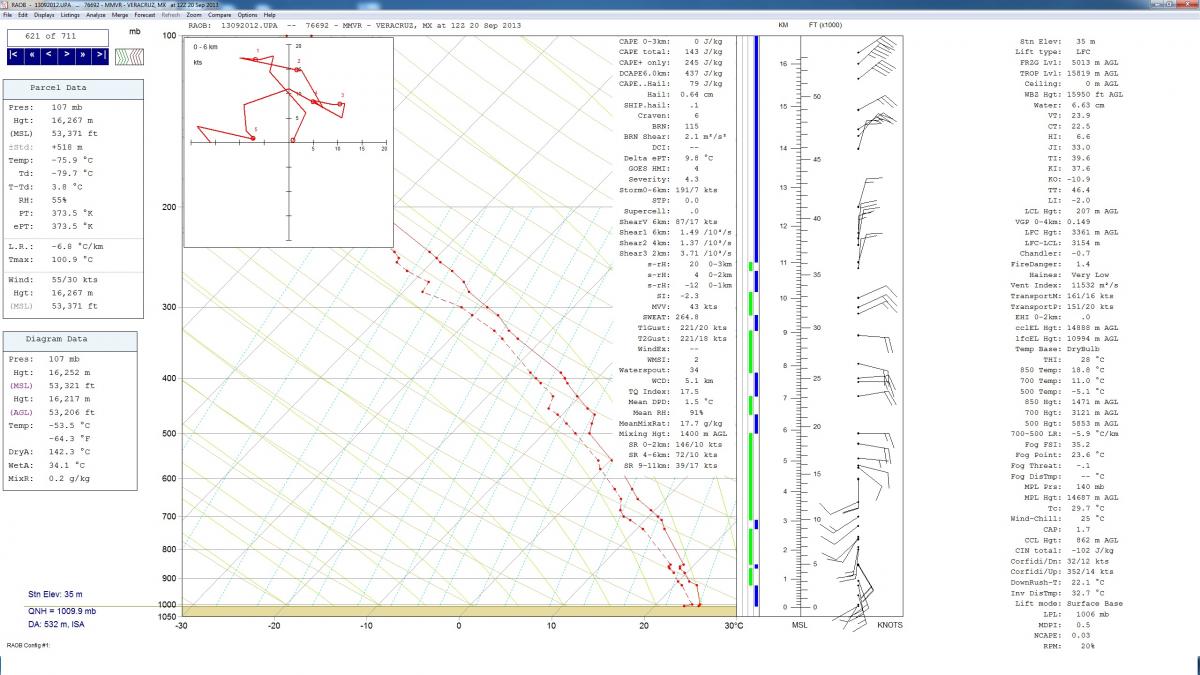Select the 'SWEAT: 264.8' index row

click(x=672, y=317)
